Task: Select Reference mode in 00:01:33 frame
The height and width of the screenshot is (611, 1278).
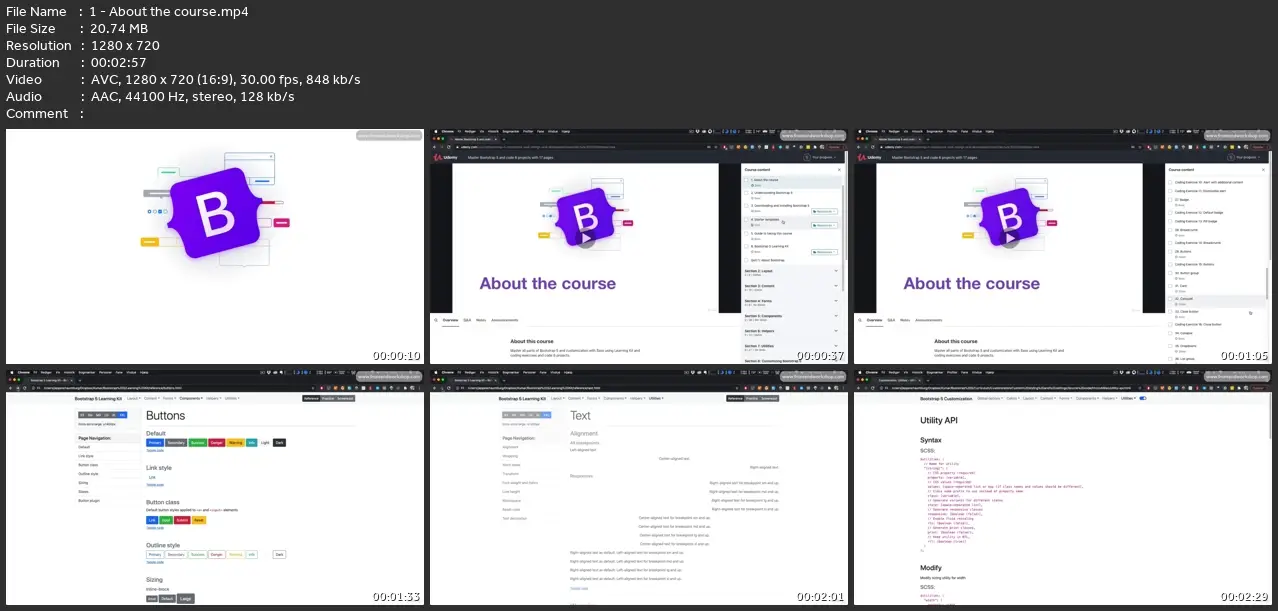Action: click(311, 398)
